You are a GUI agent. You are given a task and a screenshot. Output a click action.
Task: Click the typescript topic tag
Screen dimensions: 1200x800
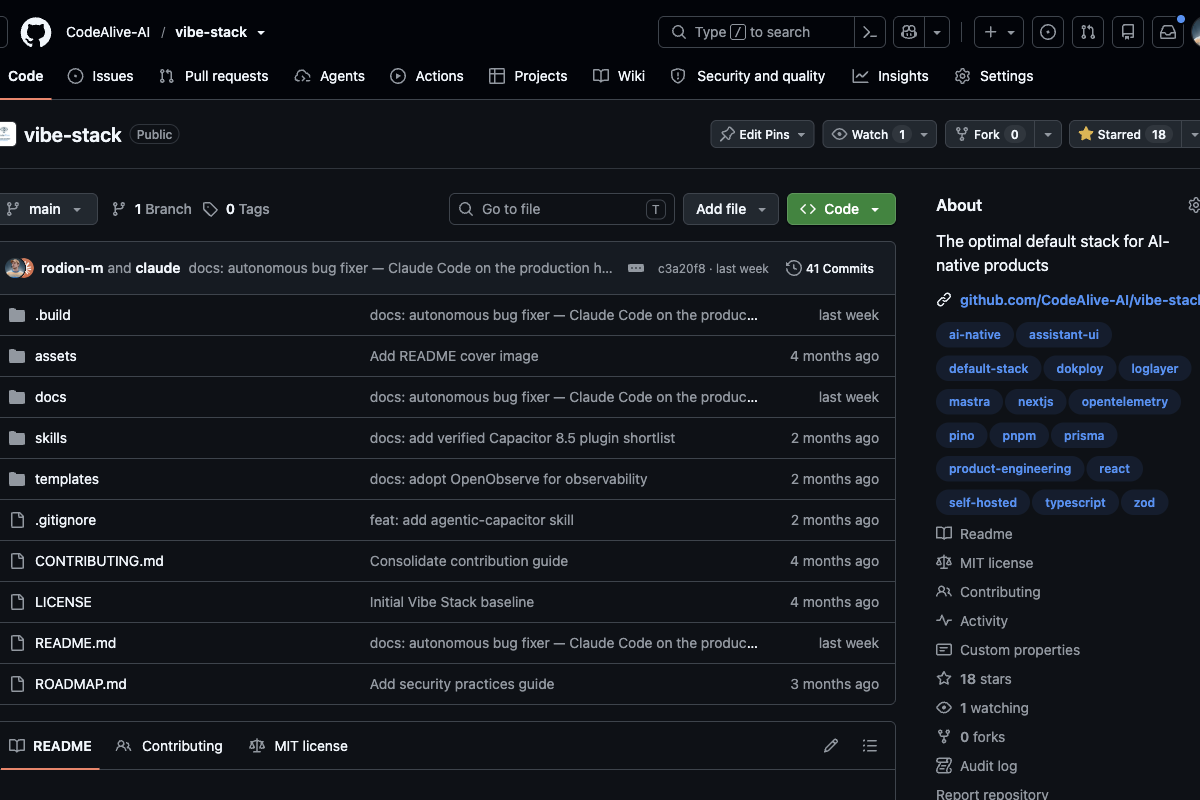pyautogui.click(x=1075, y=503)
